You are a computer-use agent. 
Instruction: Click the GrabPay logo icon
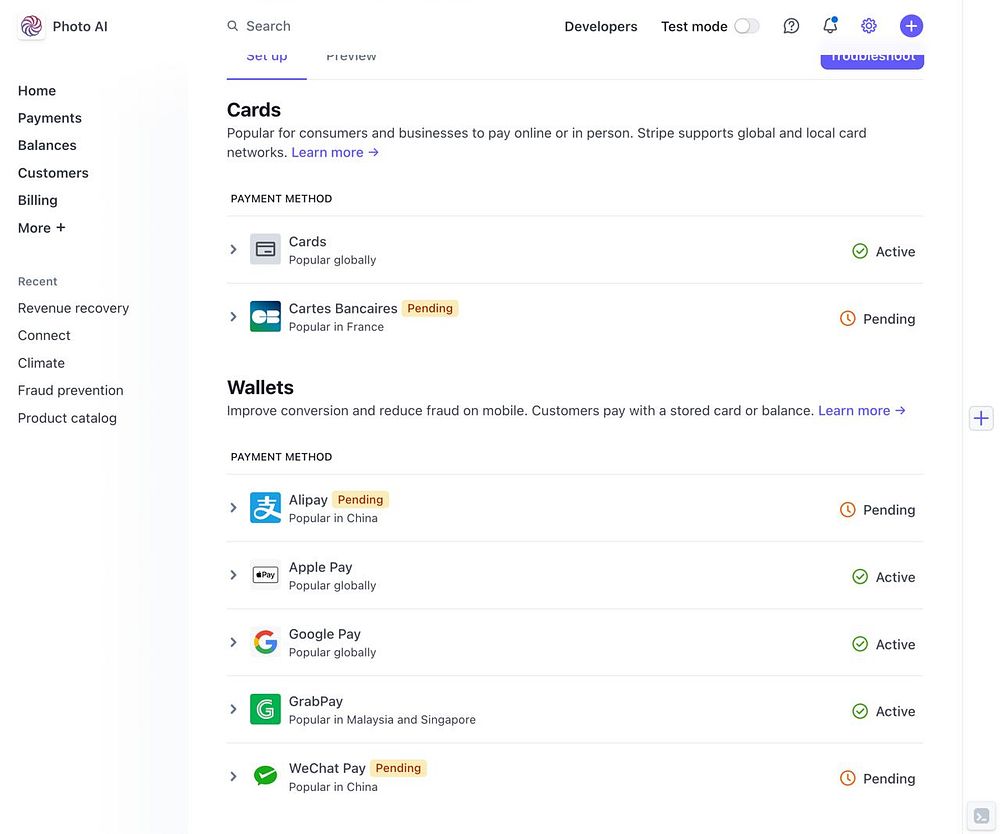click(265, 709)
